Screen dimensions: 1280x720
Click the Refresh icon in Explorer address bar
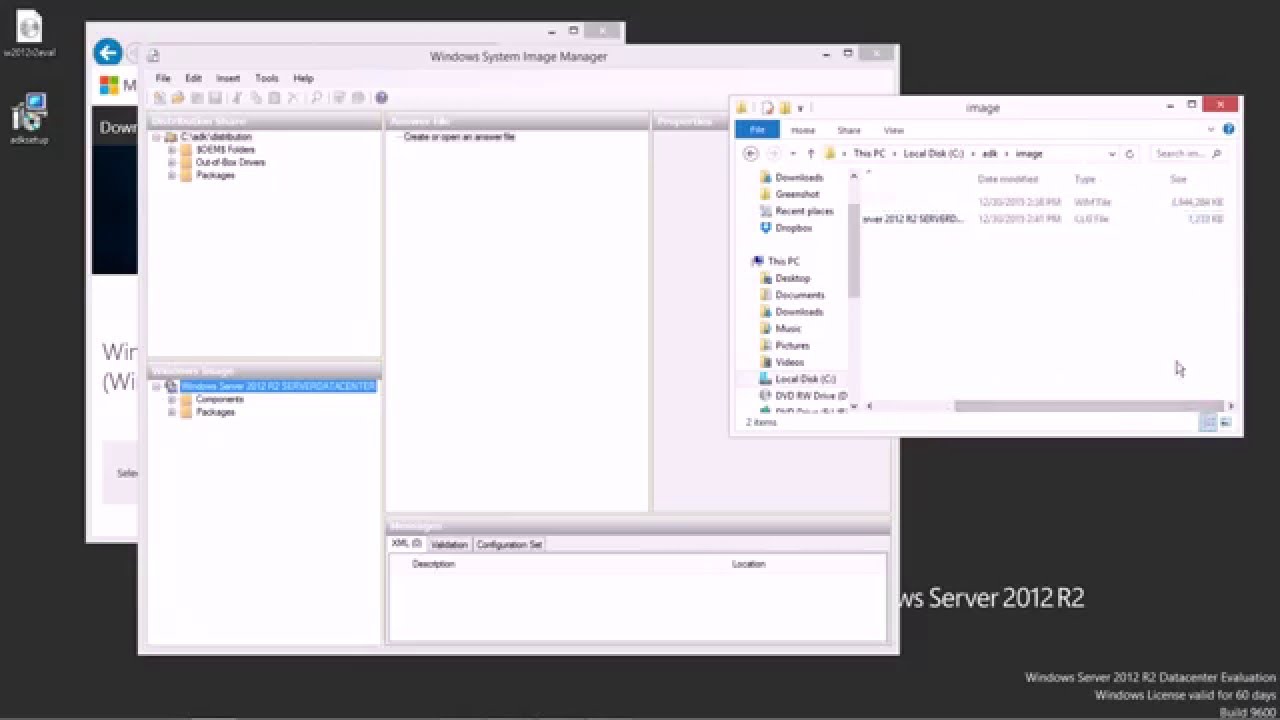pyautogui.click(x=1130, y=154)
